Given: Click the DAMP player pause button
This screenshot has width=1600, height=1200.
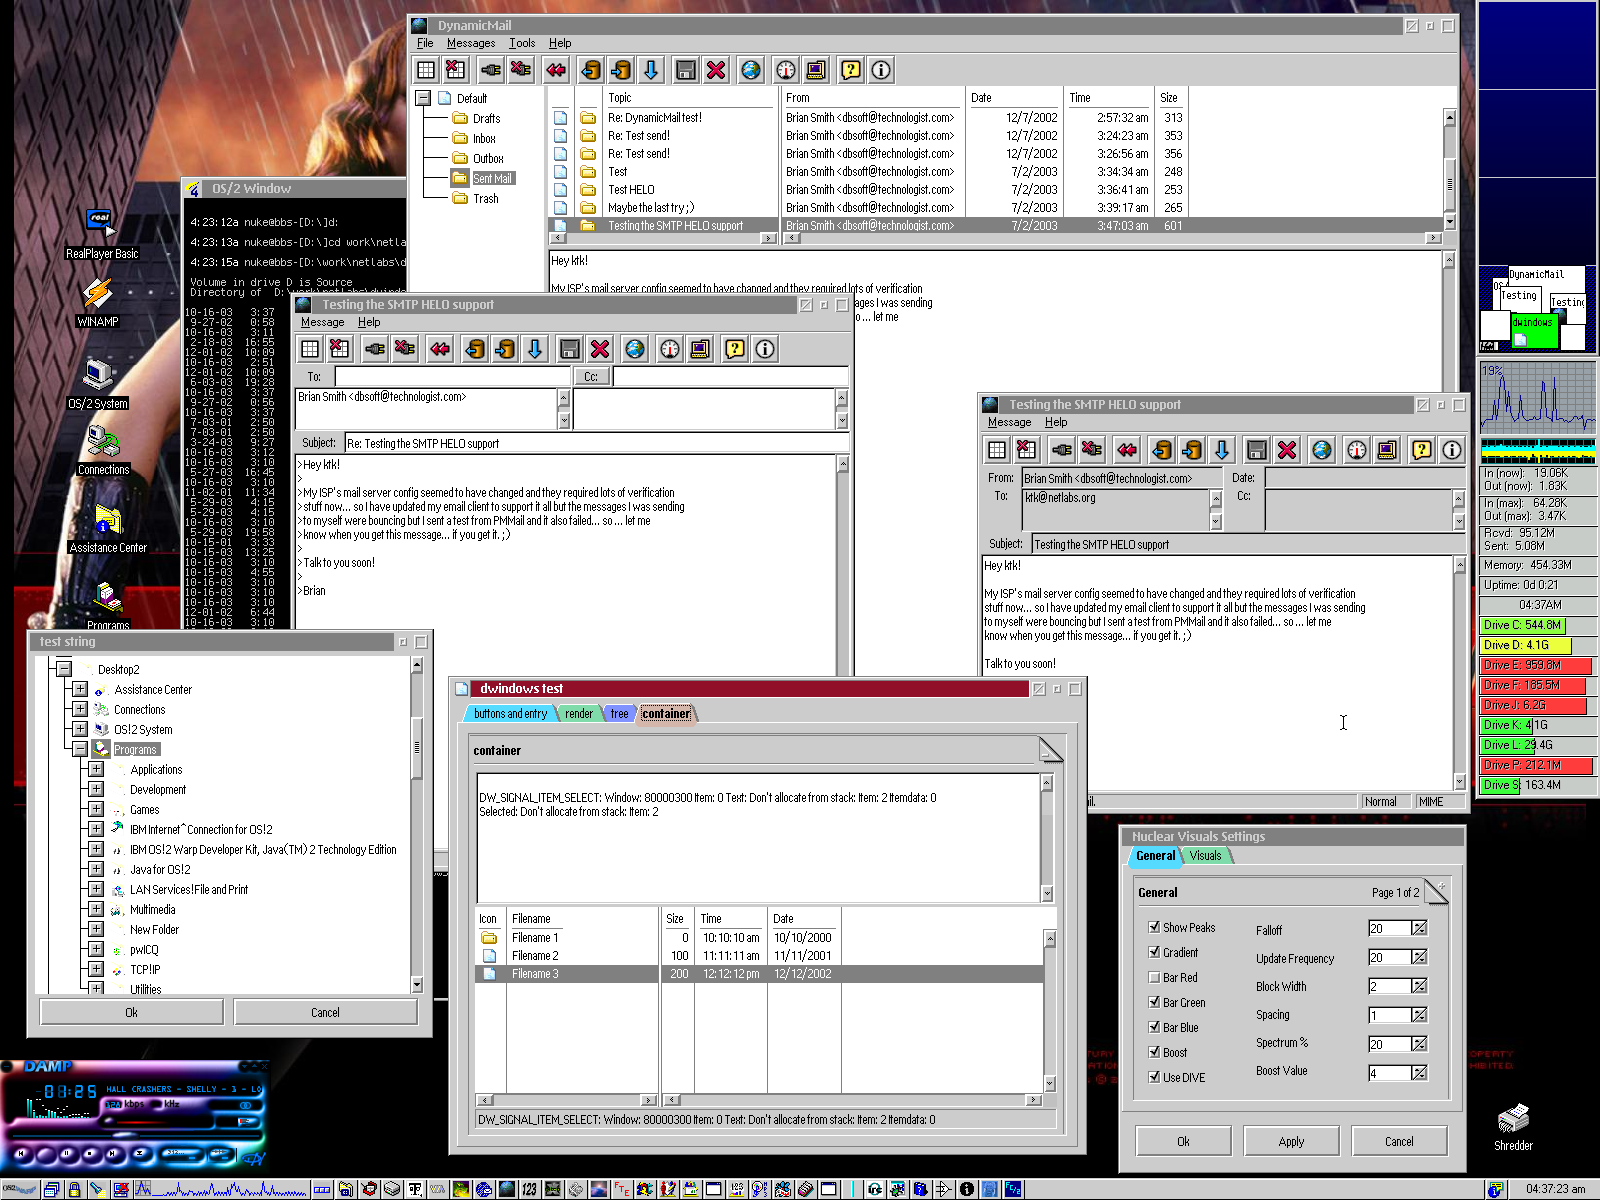Looking at the screenshot, I should tap(67, 1154).
